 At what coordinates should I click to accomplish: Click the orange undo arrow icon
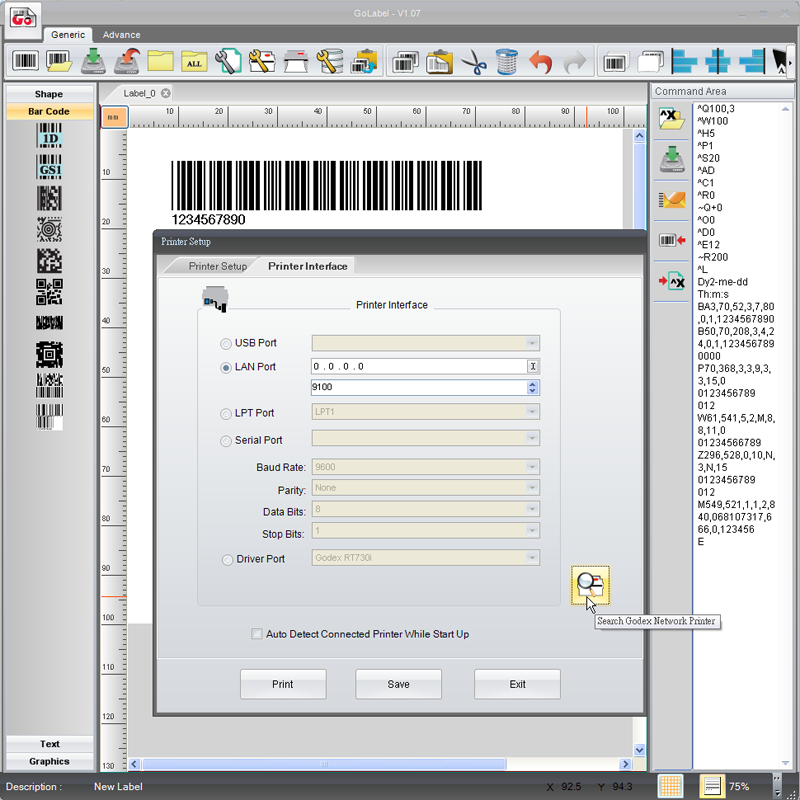[x=540, y=62]
